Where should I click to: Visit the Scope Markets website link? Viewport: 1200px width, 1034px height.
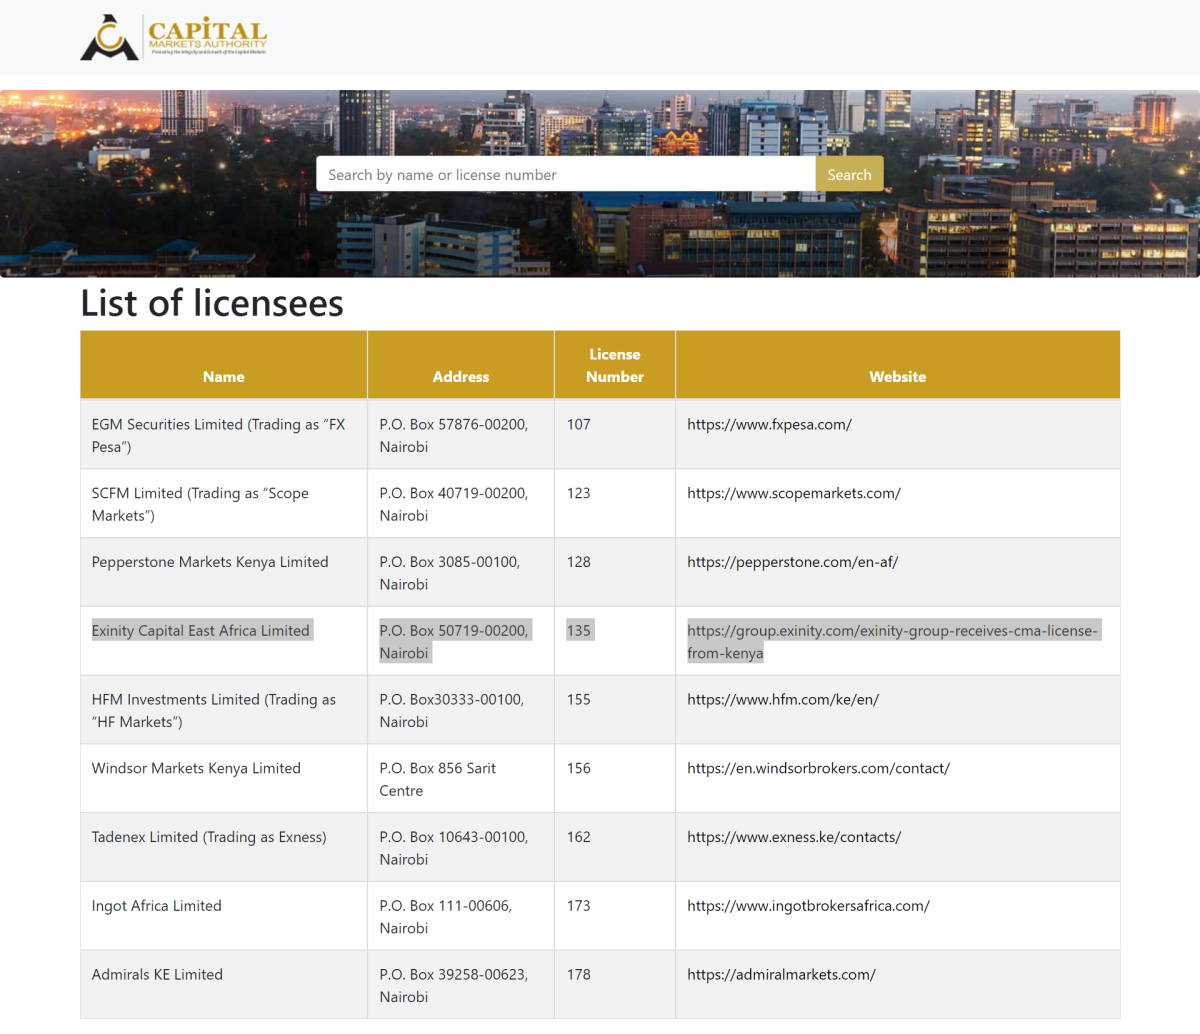pos(794,493)
